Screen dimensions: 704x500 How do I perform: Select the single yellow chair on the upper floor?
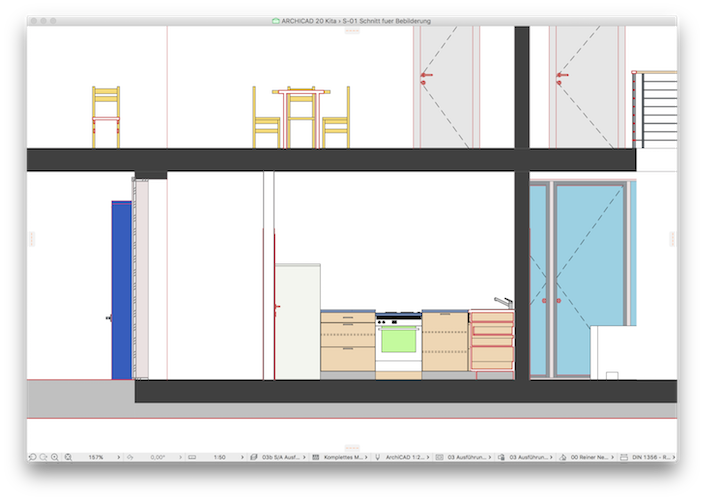tap(106, 117)
